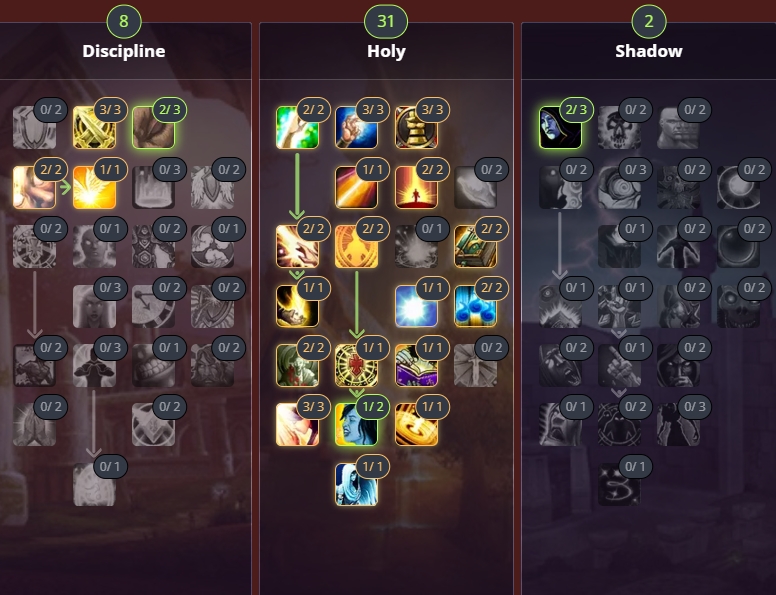The height and width of the screenshot is (595, 776).
Task: Click the Evangelism talent showing 2/2
Action: point(35,187)
